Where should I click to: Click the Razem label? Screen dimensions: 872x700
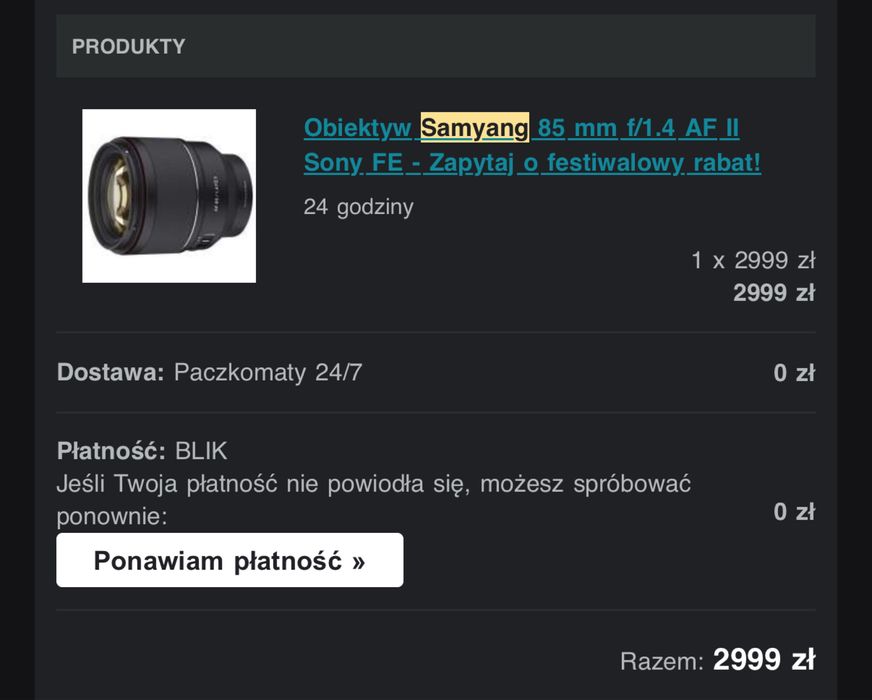click(x=662, y=661)
